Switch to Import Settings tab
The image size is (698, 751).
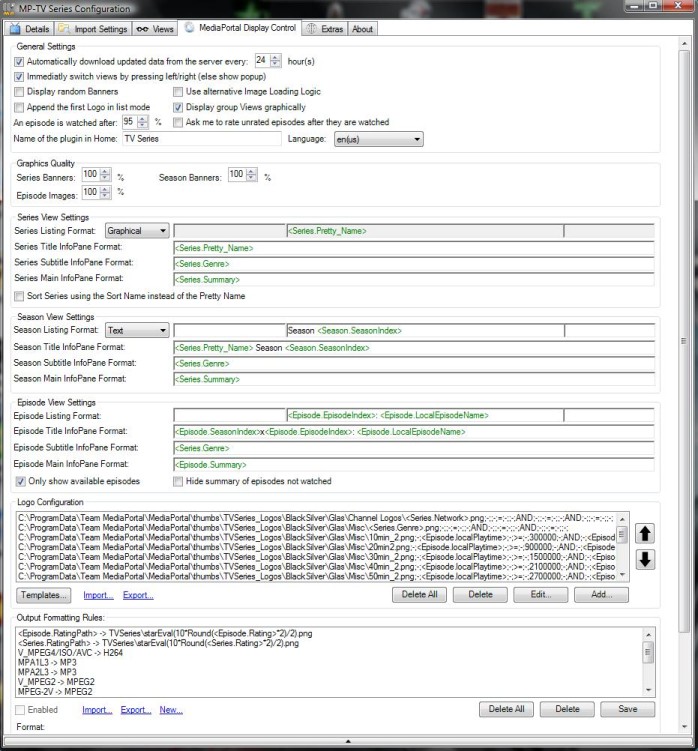(x=93, y=29)
